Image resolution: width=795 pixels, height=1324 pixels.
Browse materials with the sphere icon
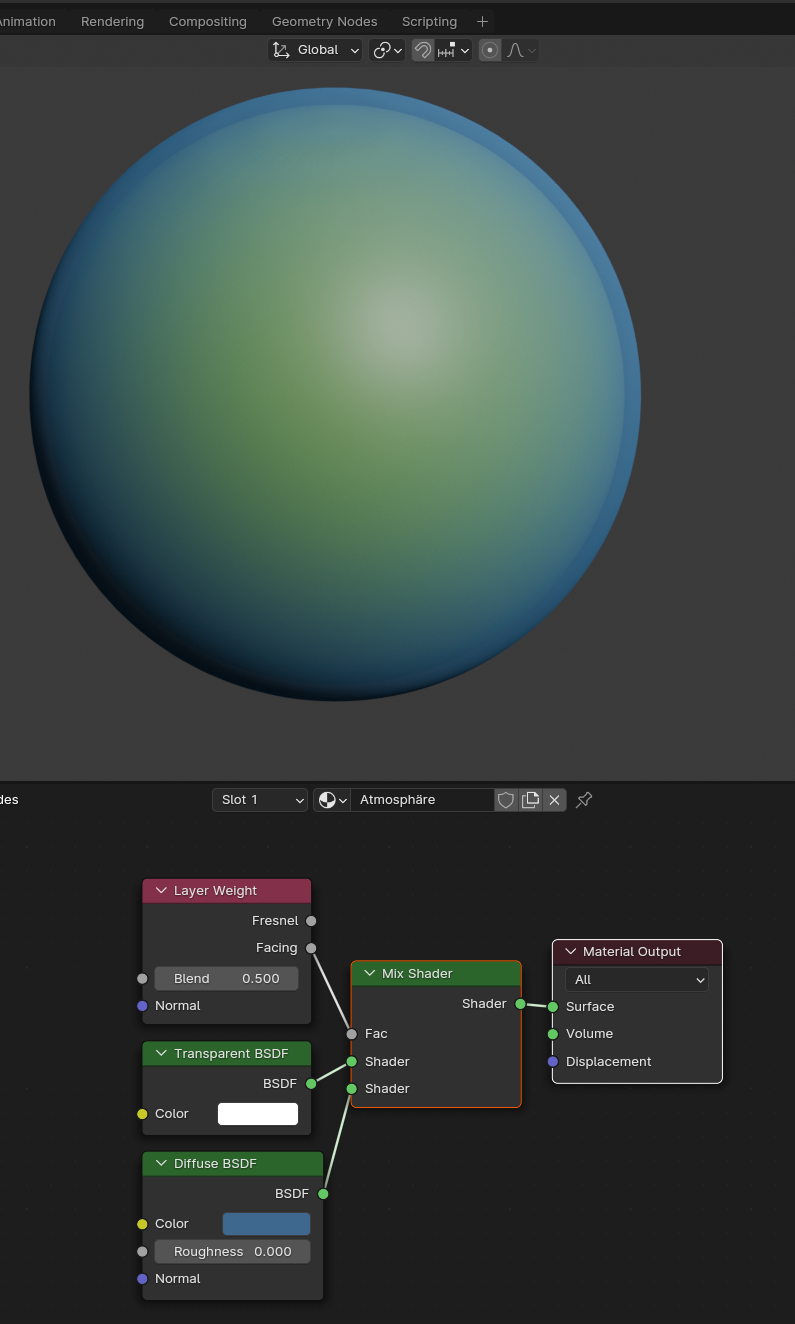331,800
